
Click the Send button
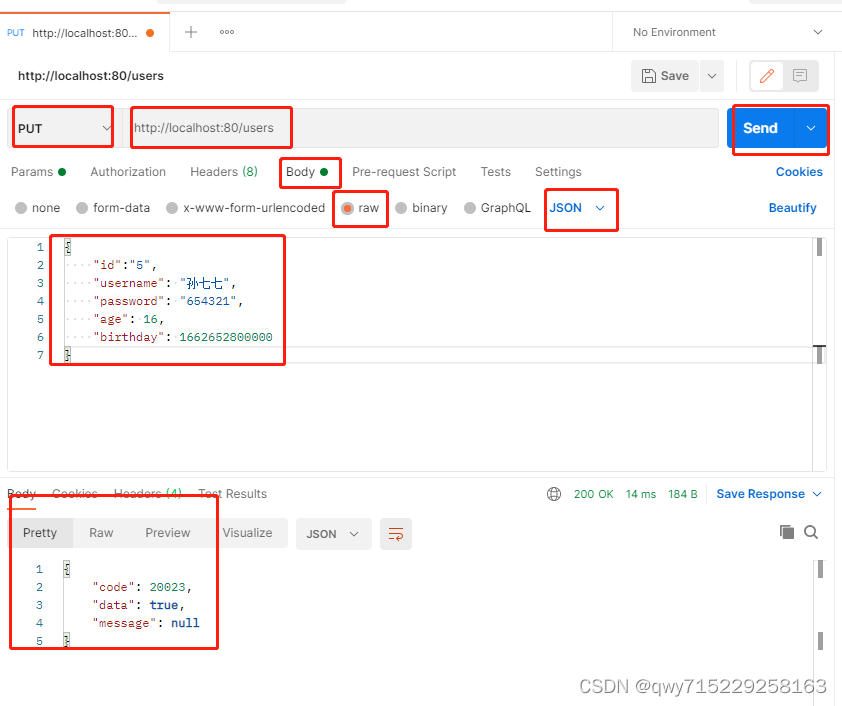[x=760, y=128]
